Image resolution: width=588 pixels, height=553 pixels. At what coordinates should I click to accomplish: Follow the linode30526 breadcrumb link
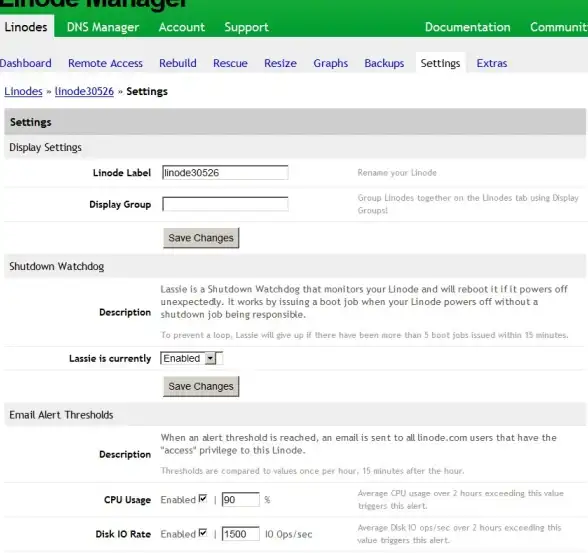84,91
